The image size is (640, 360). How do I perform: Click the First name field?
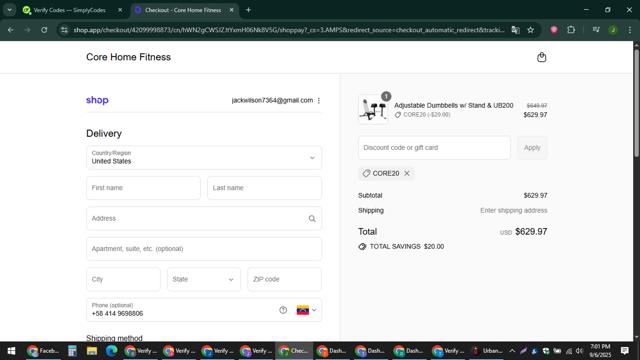(143, 188)
